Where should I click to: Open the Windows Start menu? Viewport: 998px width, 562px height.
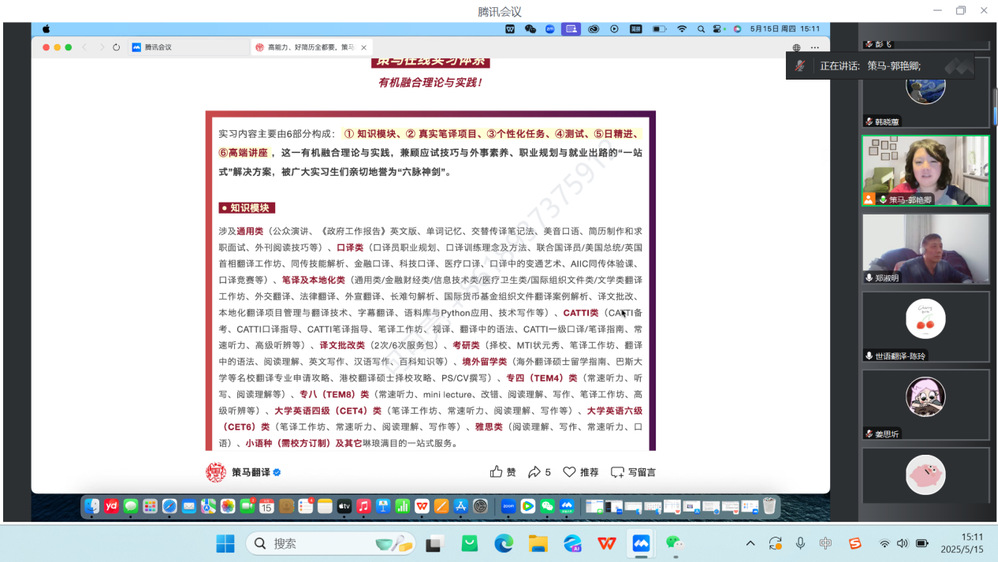click(225, 544)
